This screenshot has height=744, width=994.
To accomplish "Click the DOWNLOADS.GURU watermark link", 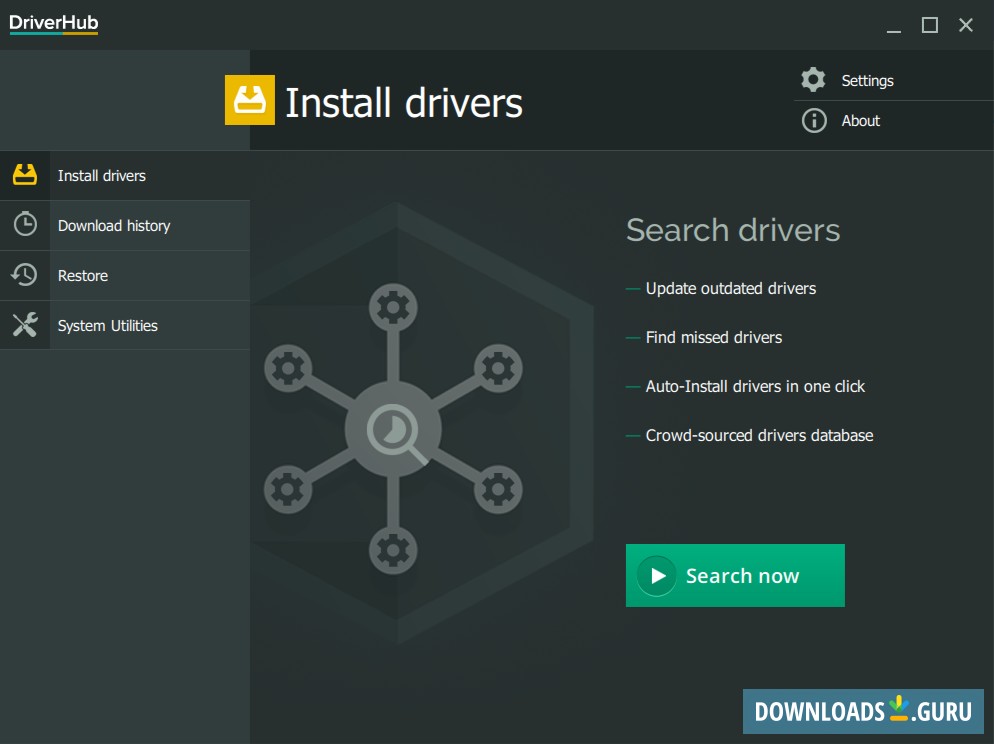I will pyautogui.click(x=861, y=712).
